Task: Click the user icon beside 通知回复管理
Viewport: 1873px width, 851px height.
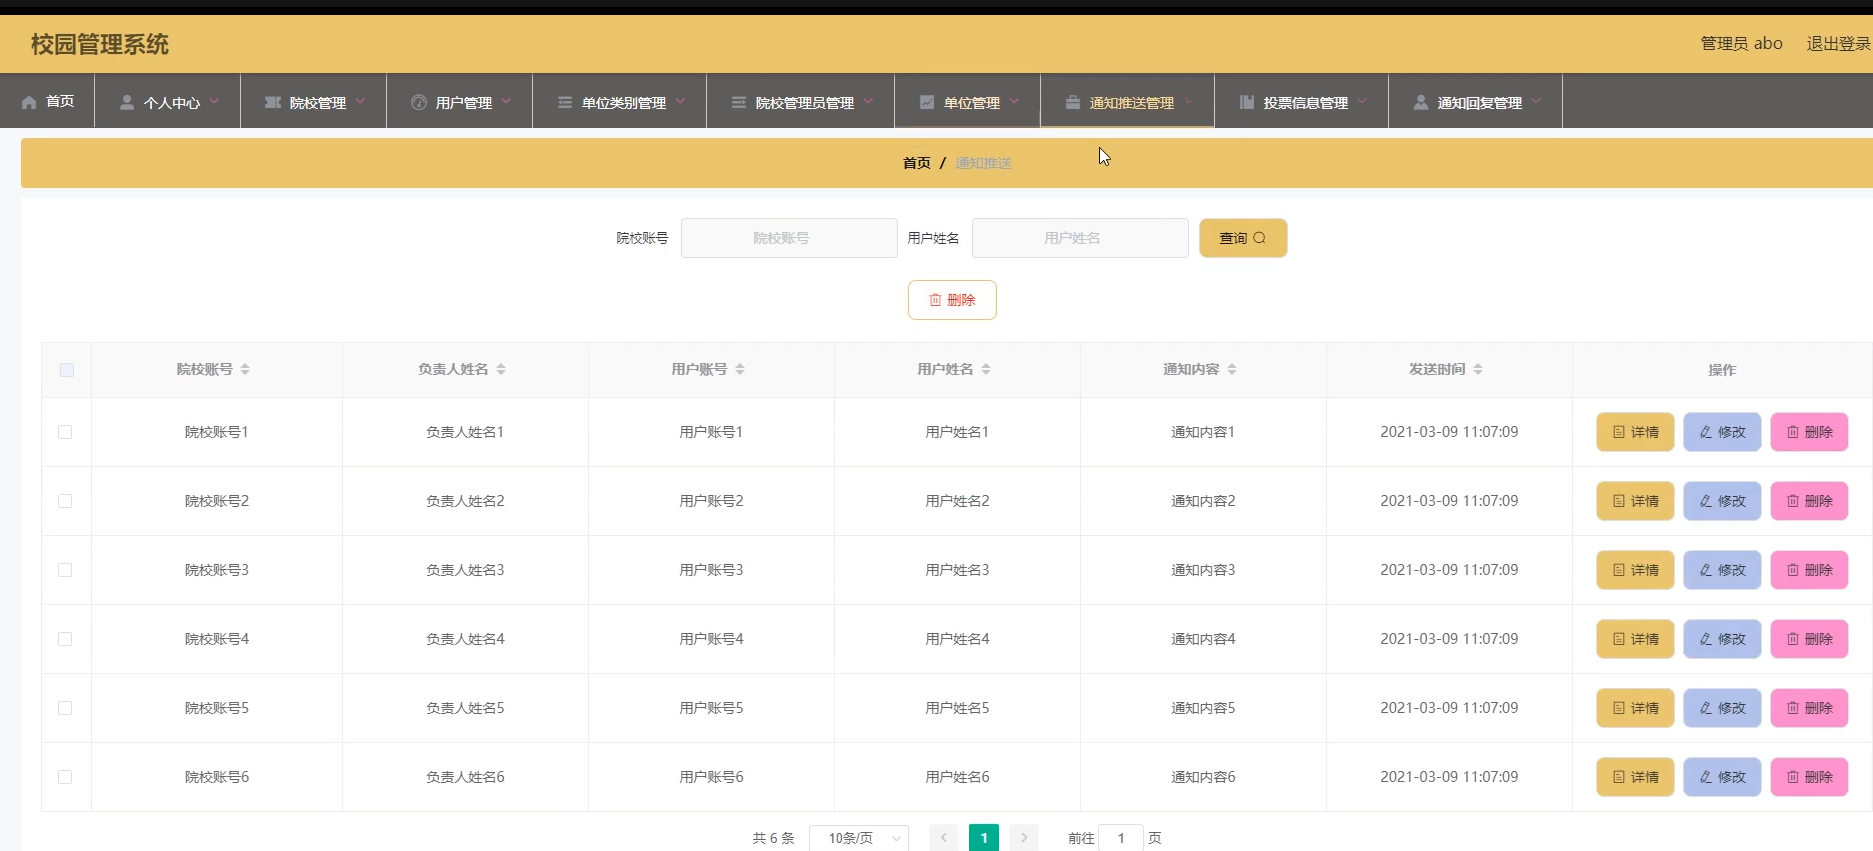Action: tap(1421, 102)
